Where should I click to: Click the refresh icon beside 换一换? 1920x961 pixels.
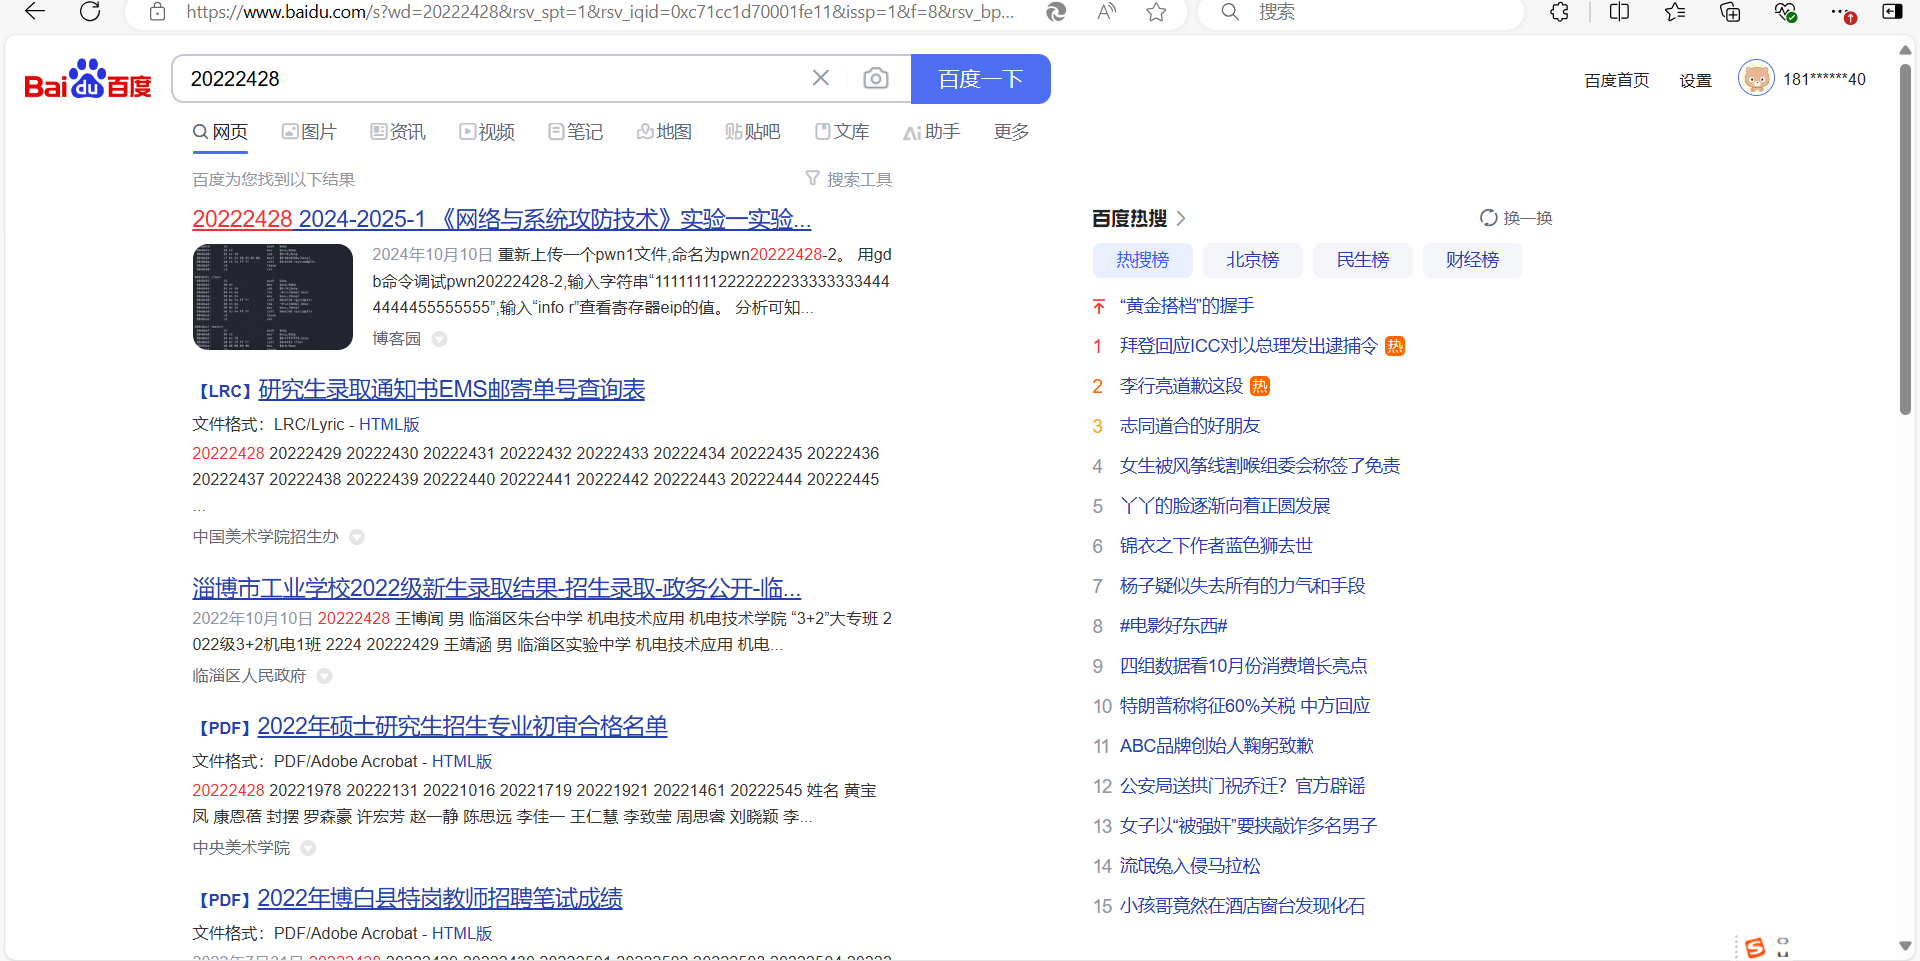point(1488,218)
